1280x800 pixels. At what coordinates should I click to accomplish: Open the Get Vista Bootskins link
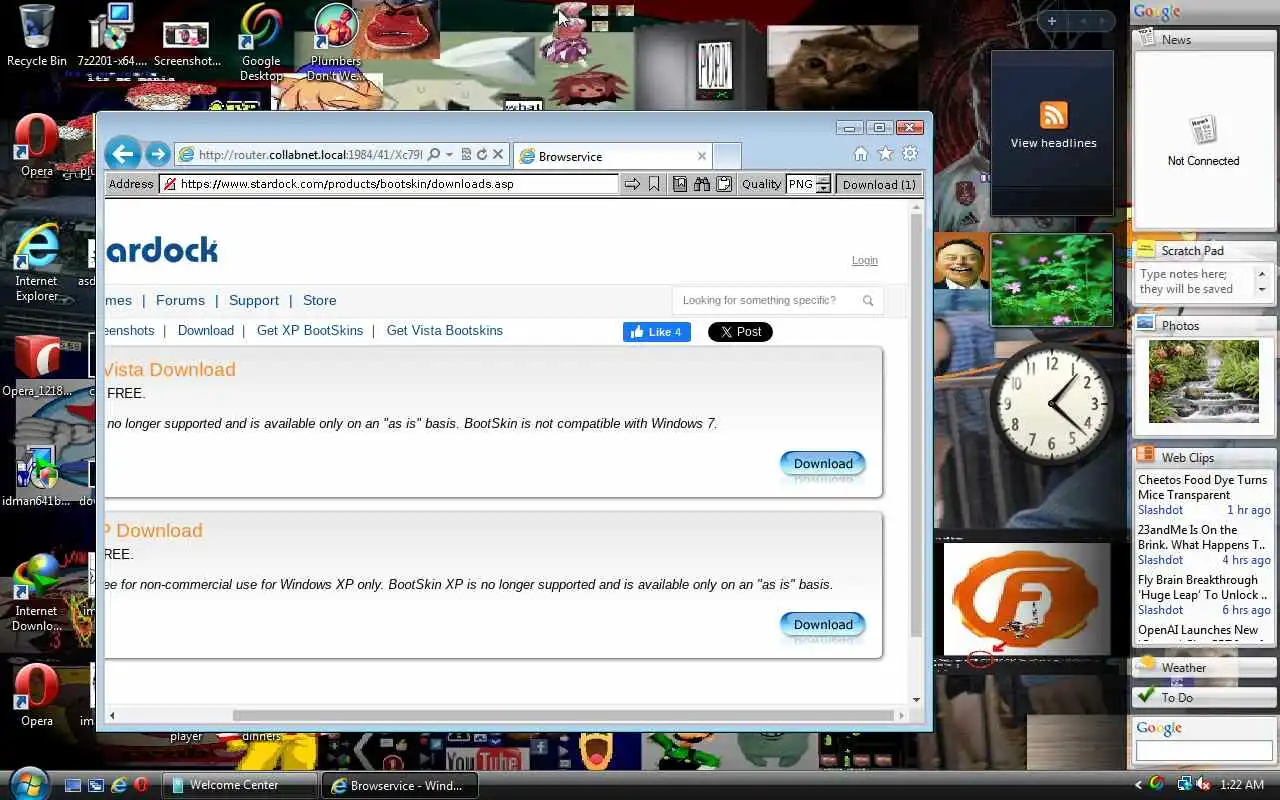445,330
